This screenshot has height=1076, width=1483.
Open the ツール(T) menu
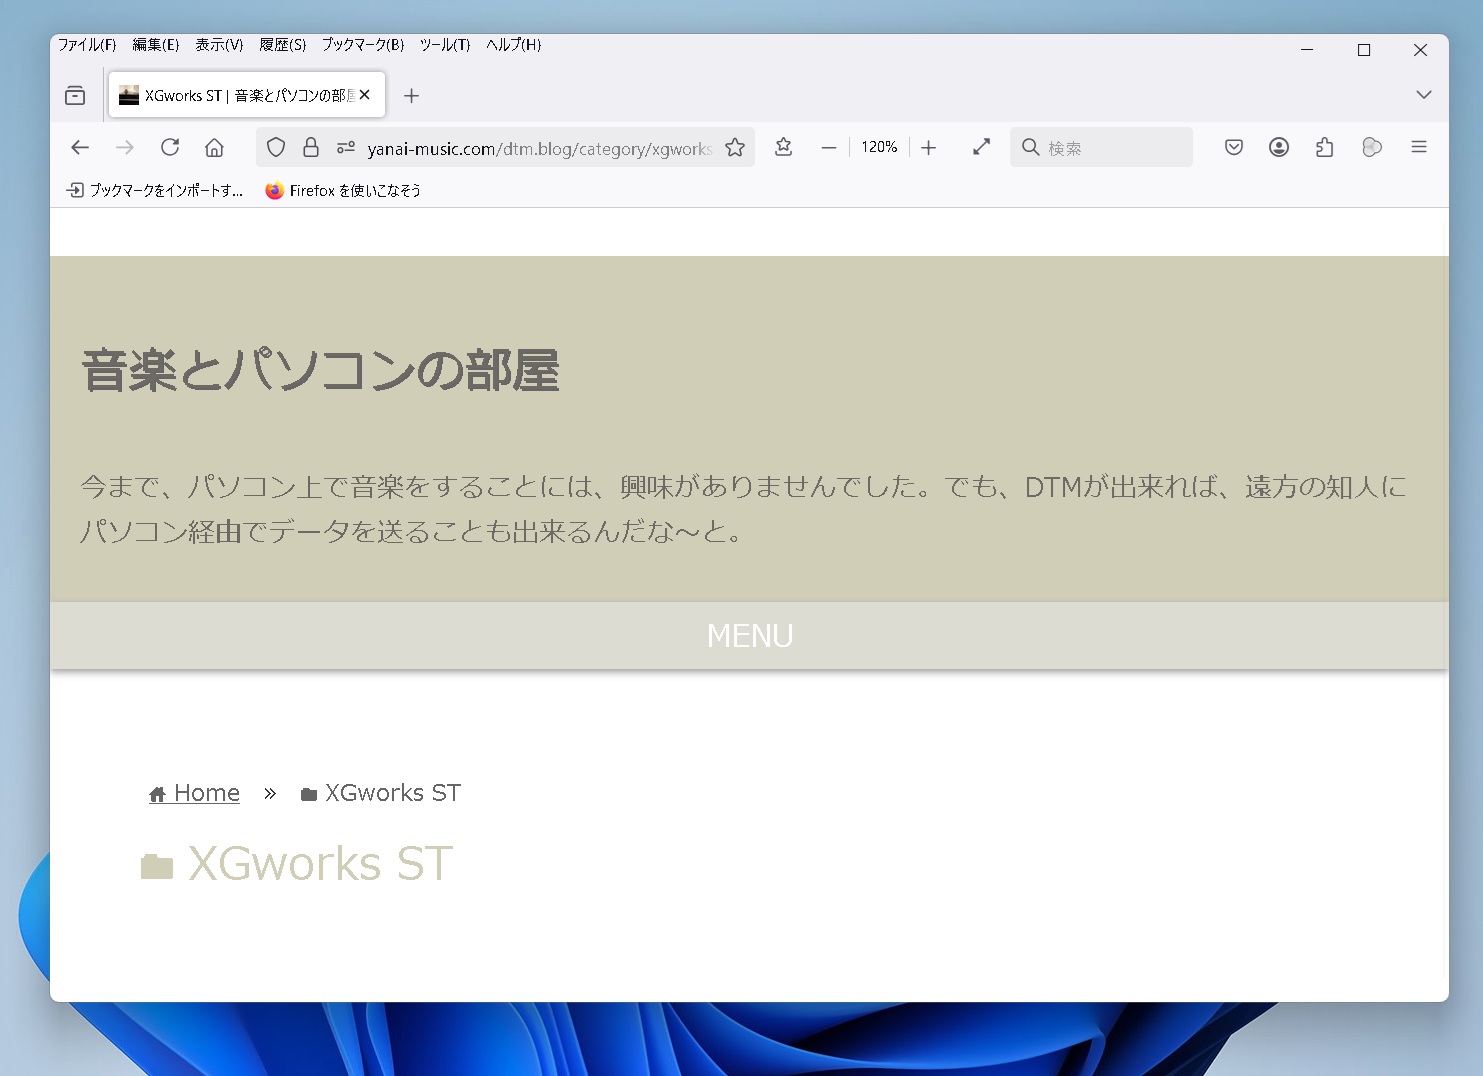click(444, 45)
